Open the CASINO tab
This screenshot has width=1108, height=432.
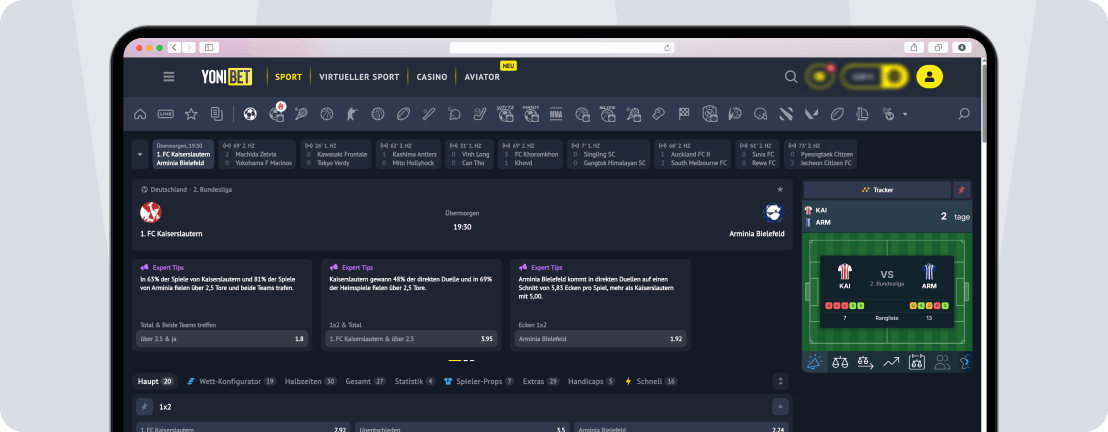pyautogui.click(x=432, y=77)
